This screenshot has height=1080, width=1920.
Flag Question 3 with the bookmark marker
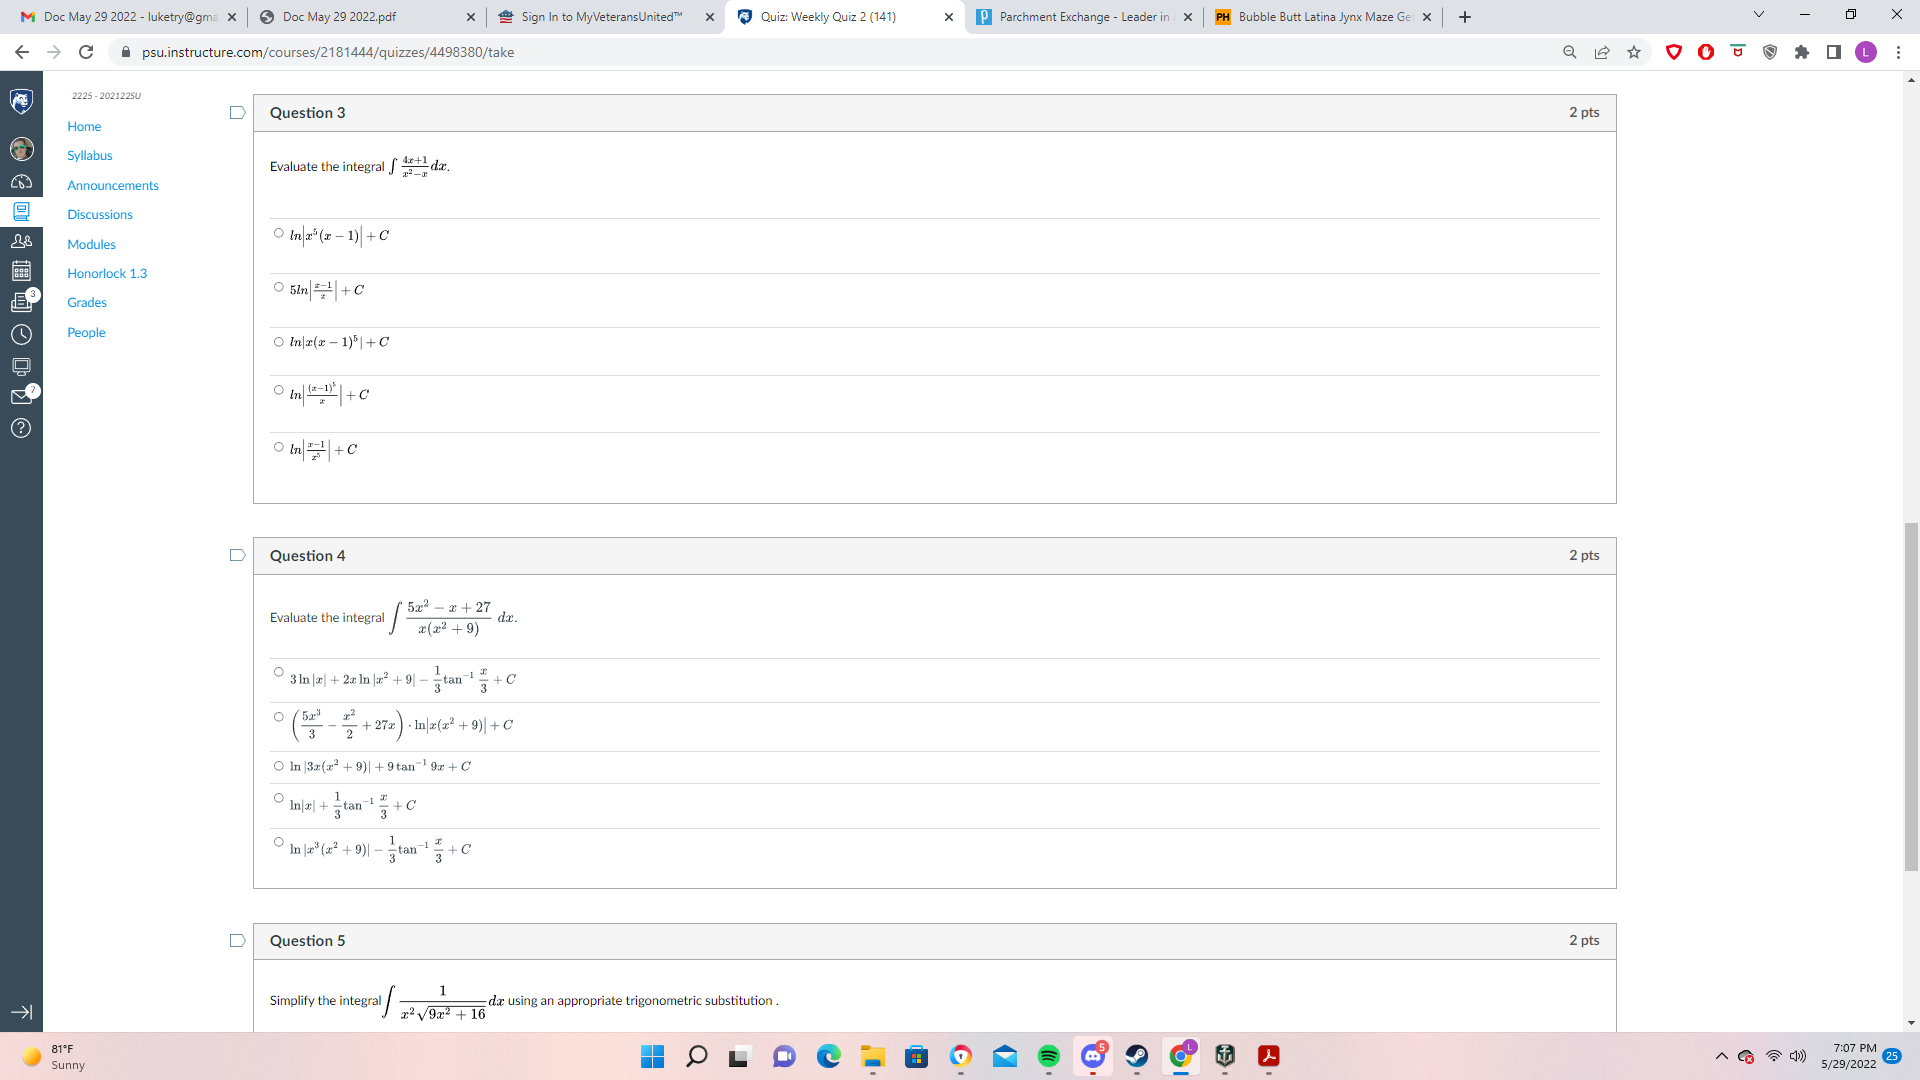tap(237, 113)
